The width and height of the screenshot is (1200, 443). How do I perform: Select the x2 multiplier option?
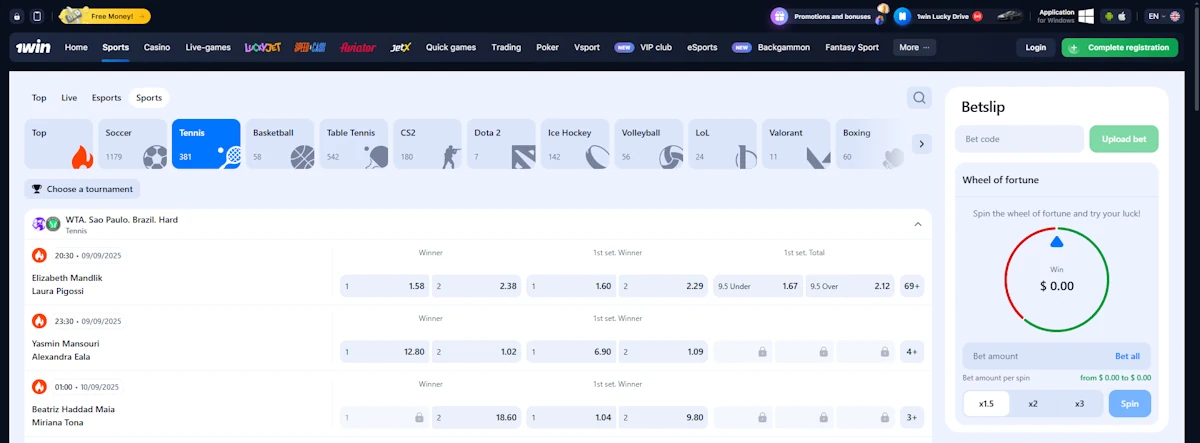tap(1033, 404)
